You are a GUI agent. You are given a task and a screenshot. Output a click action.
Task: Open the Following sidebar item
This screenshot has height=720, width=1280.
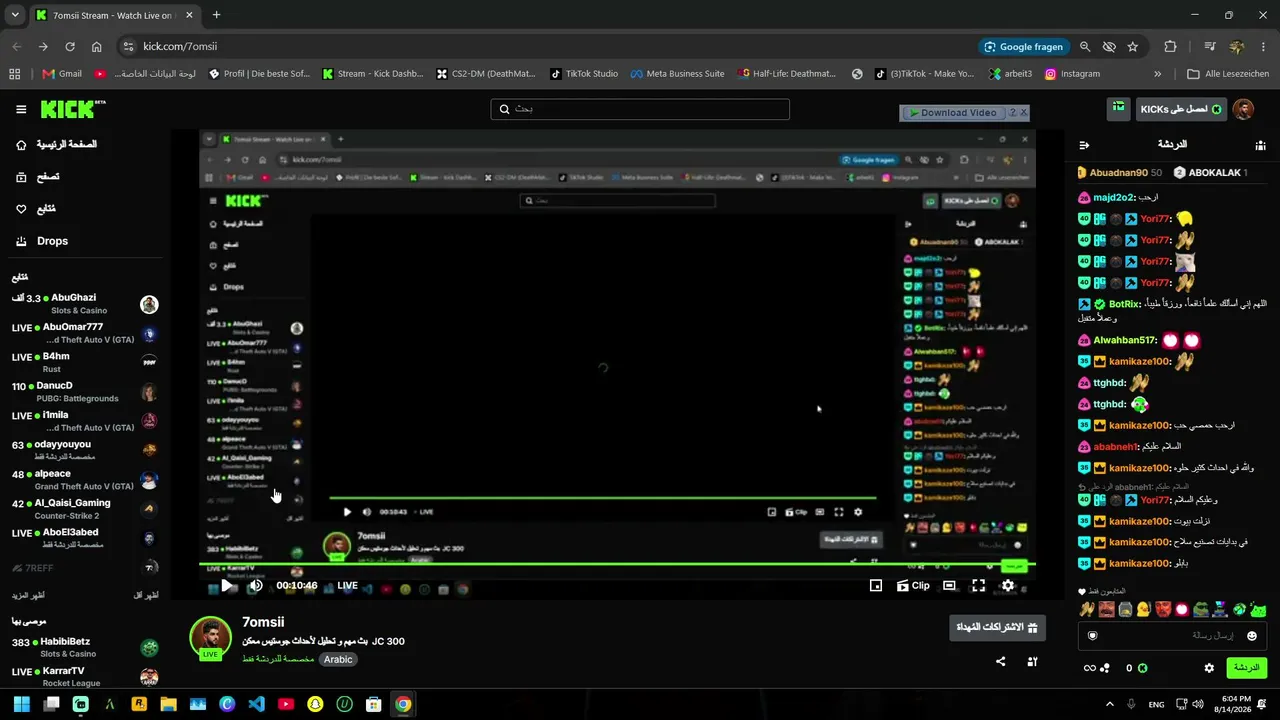tap(36, 209)
